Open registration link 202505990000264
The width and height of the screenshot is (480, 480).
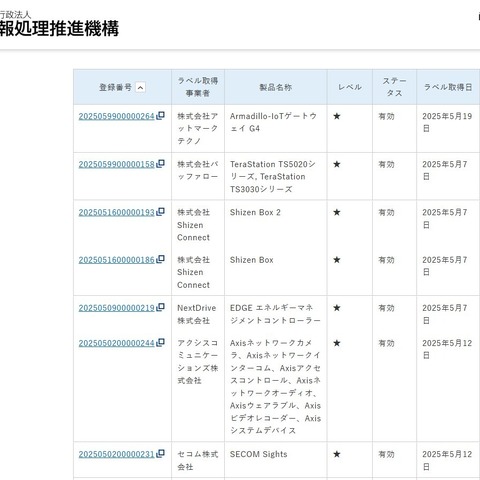pos(116,116)
